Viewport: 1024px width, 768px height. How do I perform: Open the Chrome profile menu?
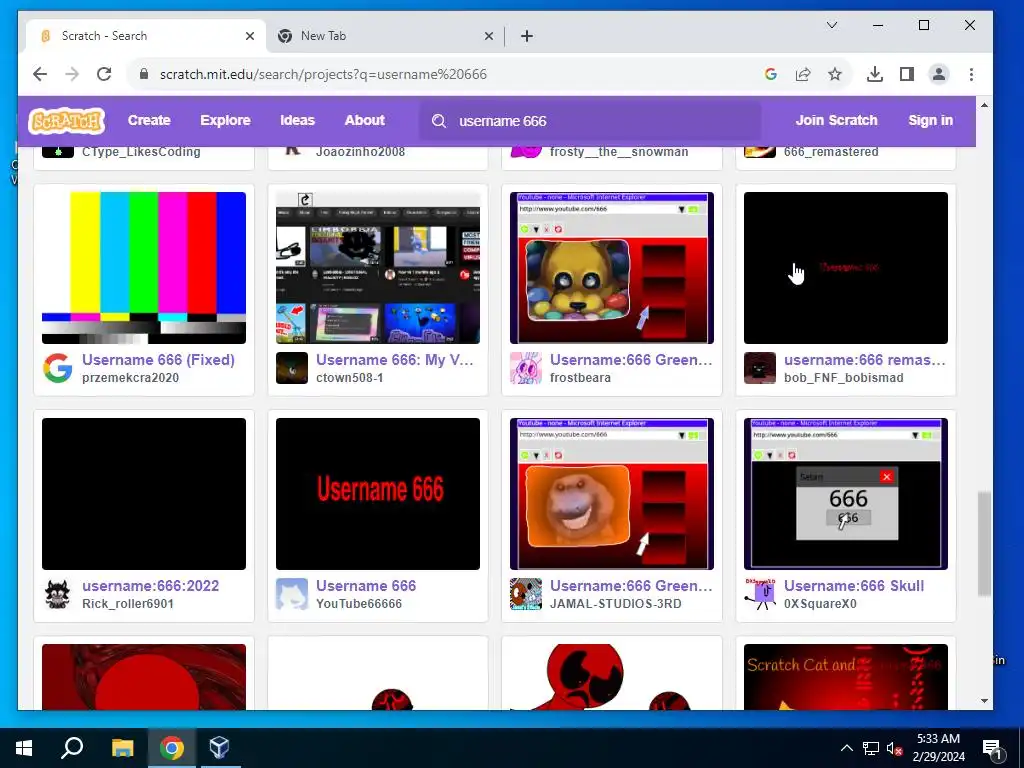pos(938,74)
